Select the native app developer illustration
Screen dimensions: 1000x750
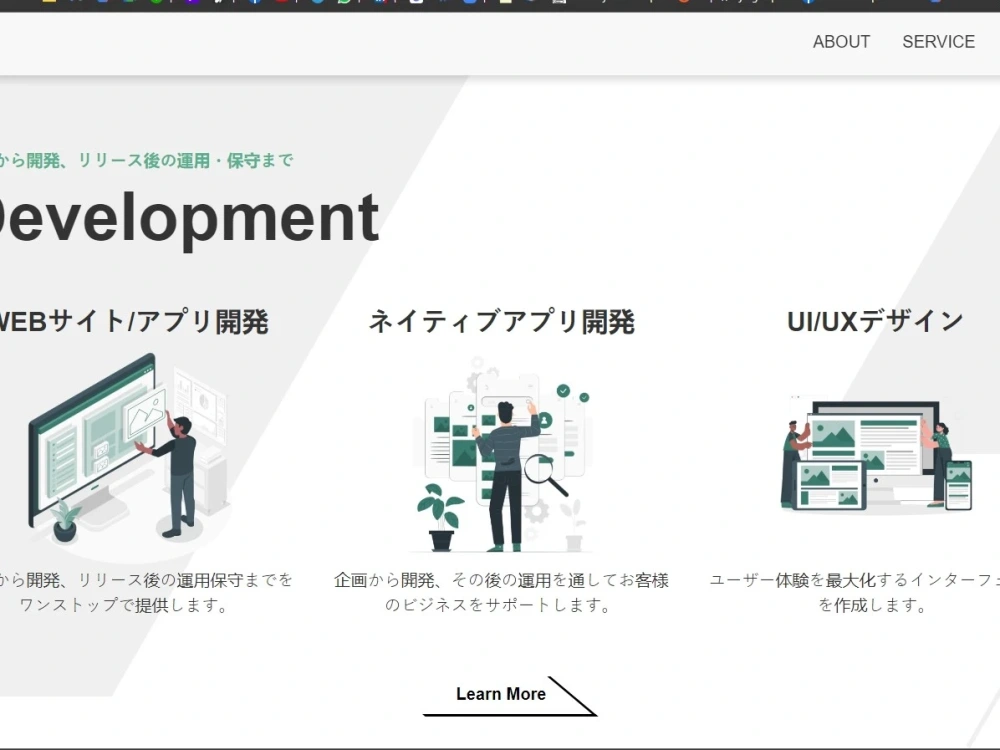501,455
